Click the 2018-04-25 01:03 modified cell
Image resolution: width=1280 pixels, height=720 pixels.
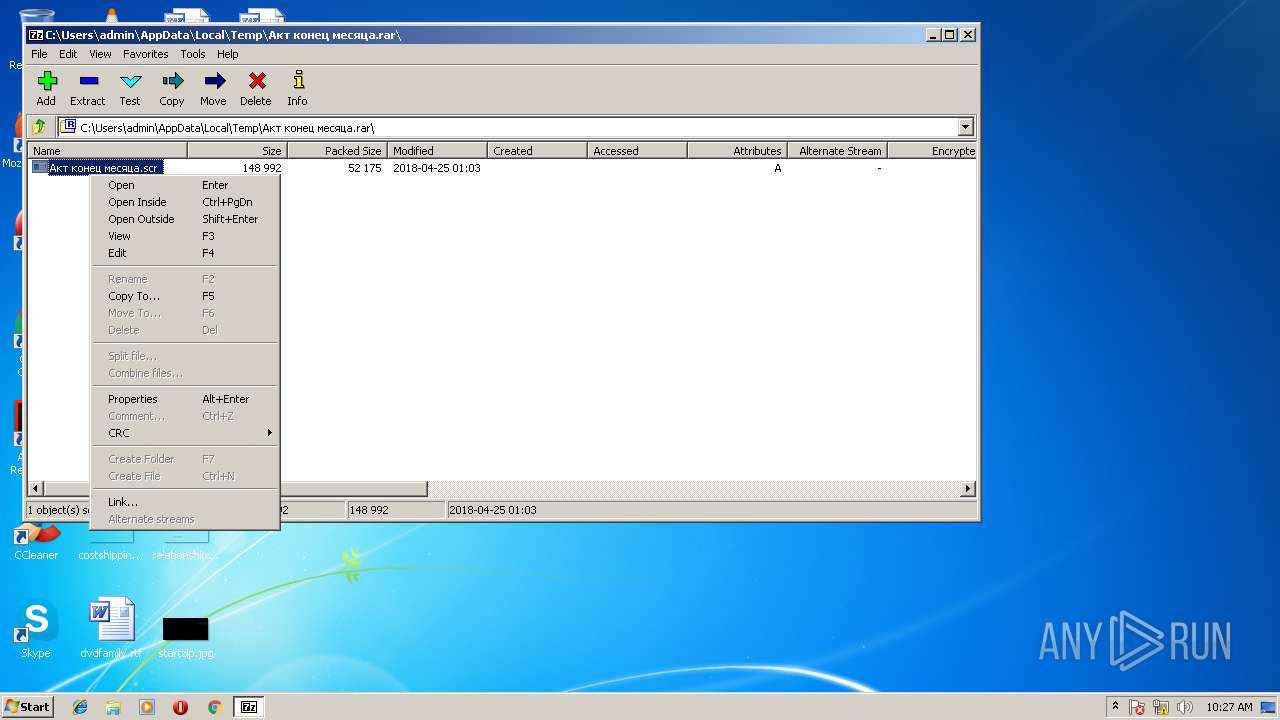(x=437, y=168)
